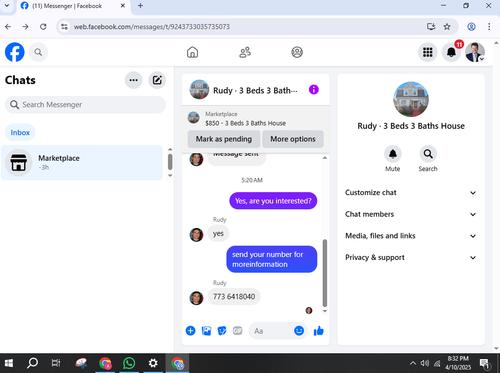This screenshot has height=373, width=500.
Task: Select the message '773 6418040'
Action: pyautogui.click(x=234, y=296)
